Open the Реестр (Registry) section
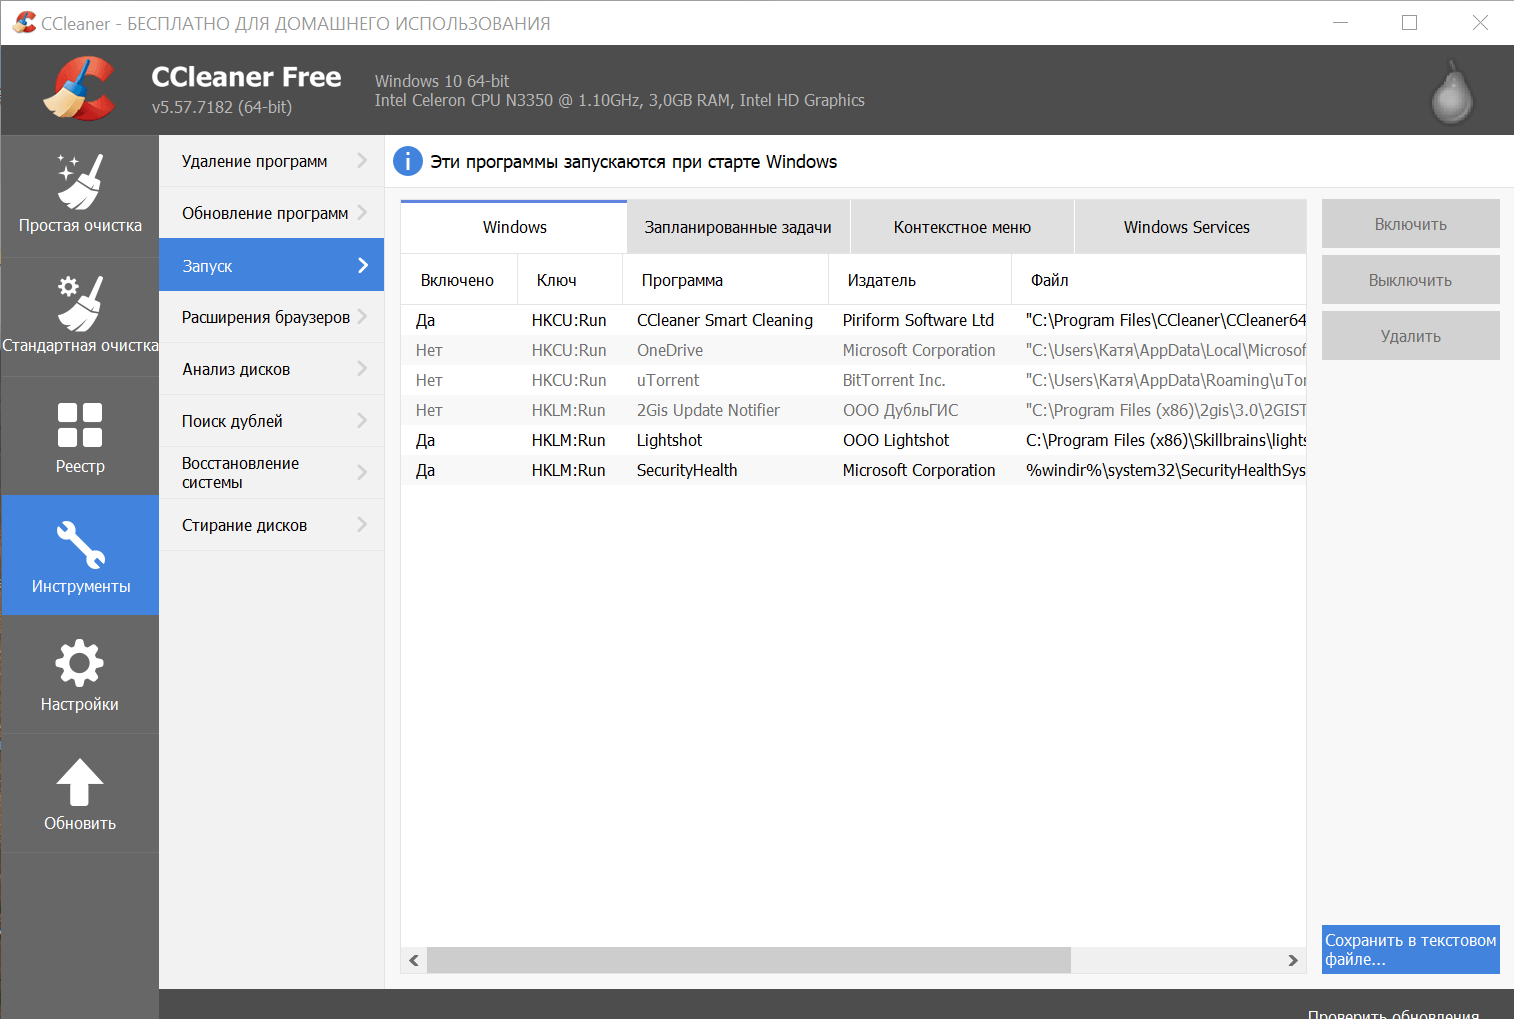The height and width of the screenshot is (1019, 1514). (80, 436)
